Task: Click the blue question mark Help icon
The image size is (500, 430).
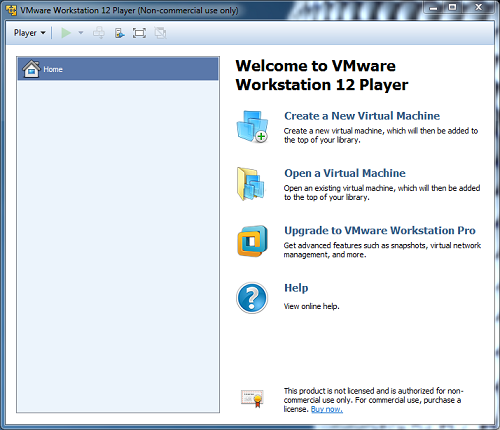Action: coord(252,298)
